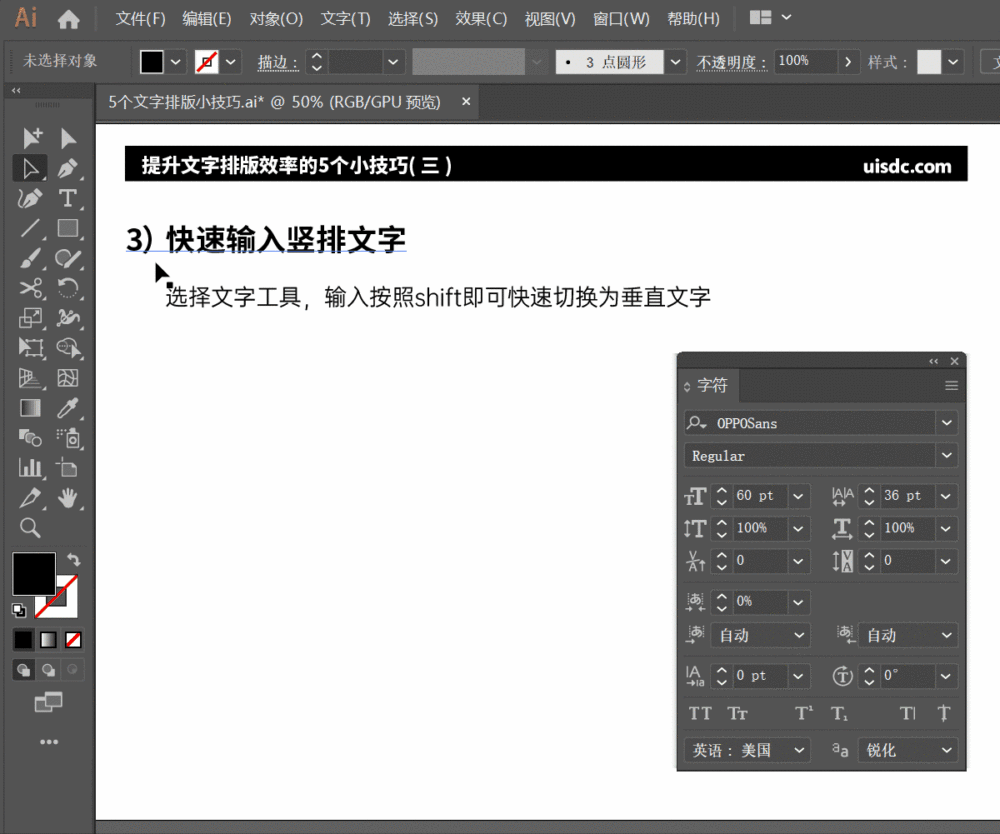Screen dimensions: 1000x834
Task: Expand the Regular font style dropdown
Action: click(946, 455)
